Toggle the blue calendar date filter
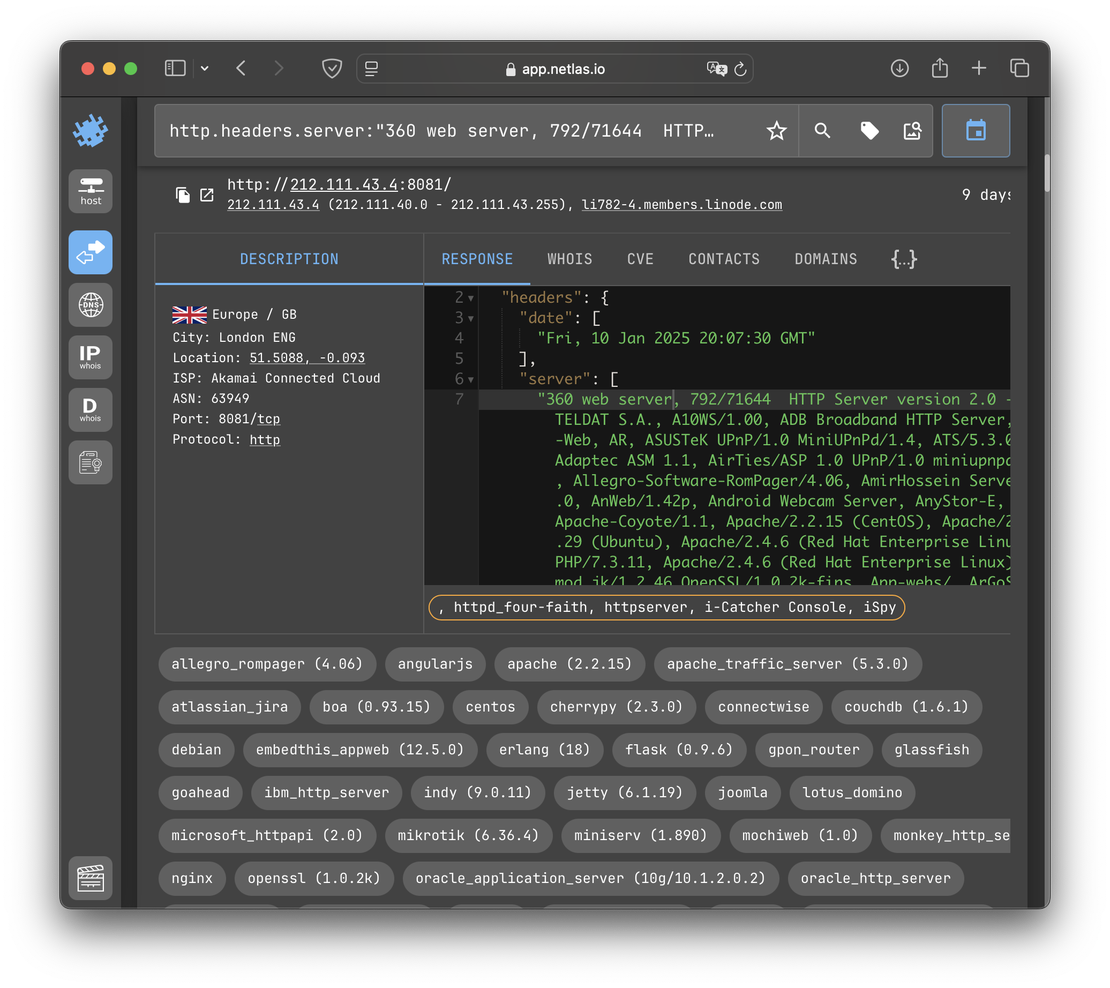 coord(975,130)
